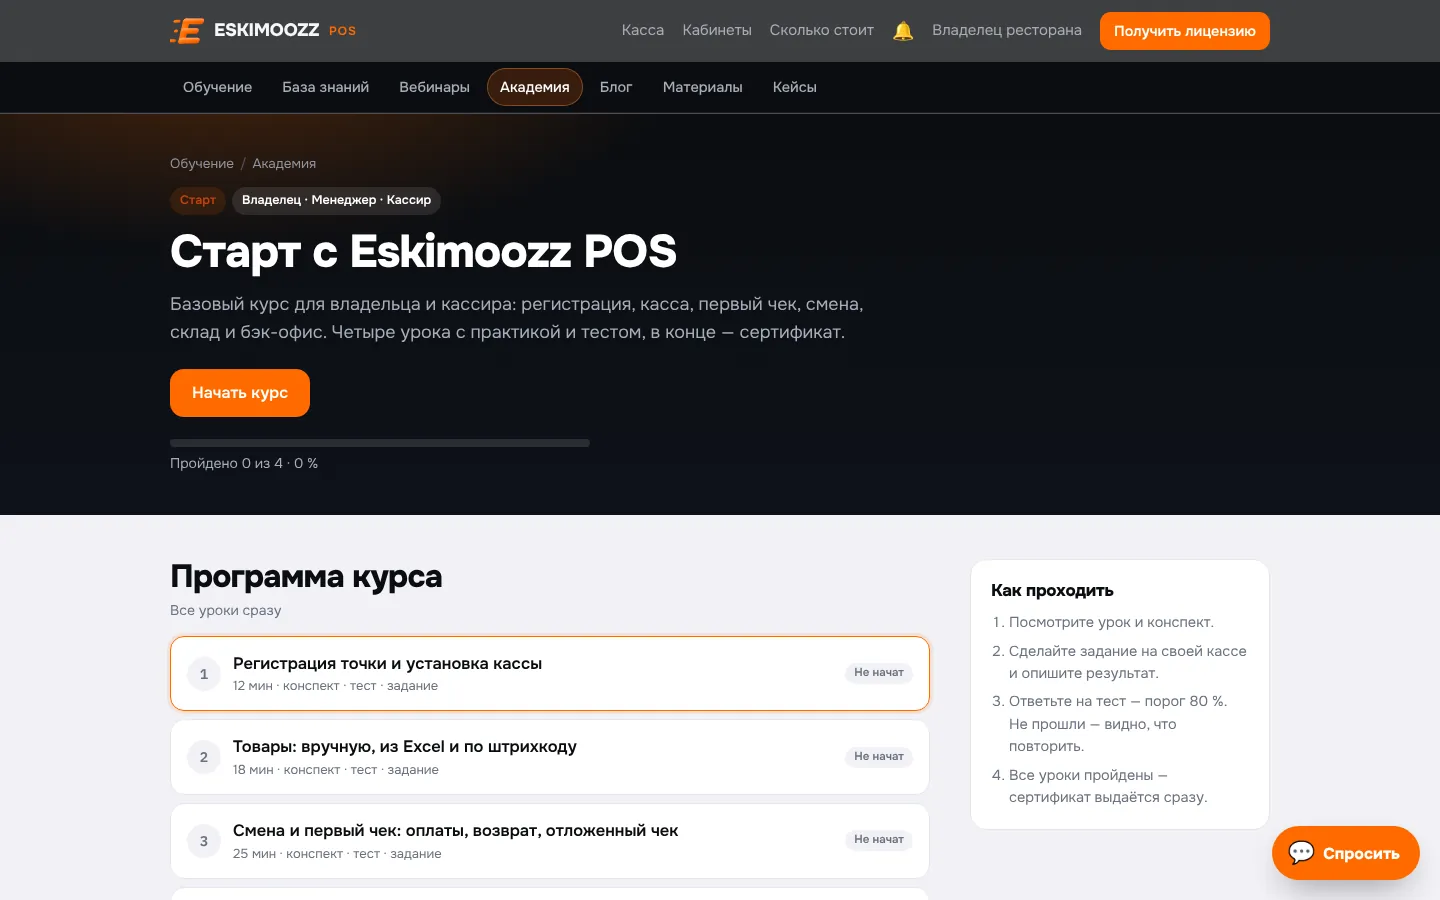Open lesson 2 via its number badge
This screenshot has width=1440, height=900.
pyautogui.click(x=204, y=757)
